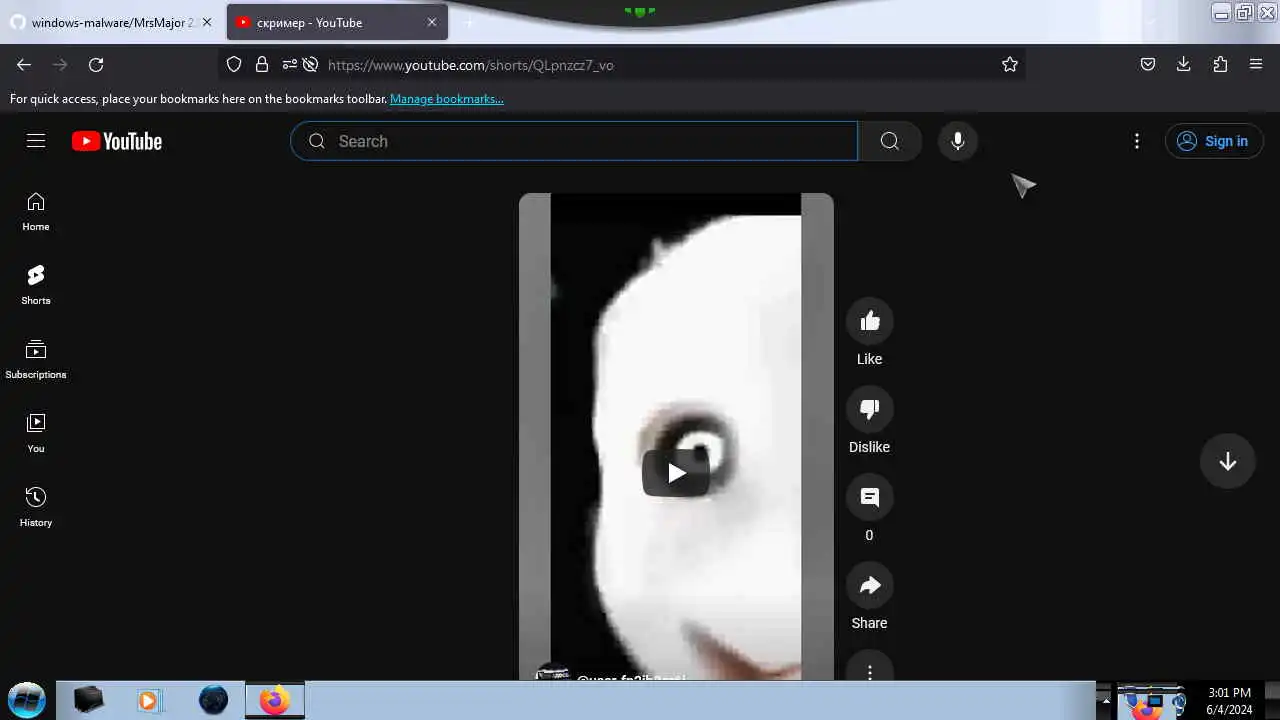Open Firefox downloads panel
Viewport: 1280px width, 720px height.
1184,64
